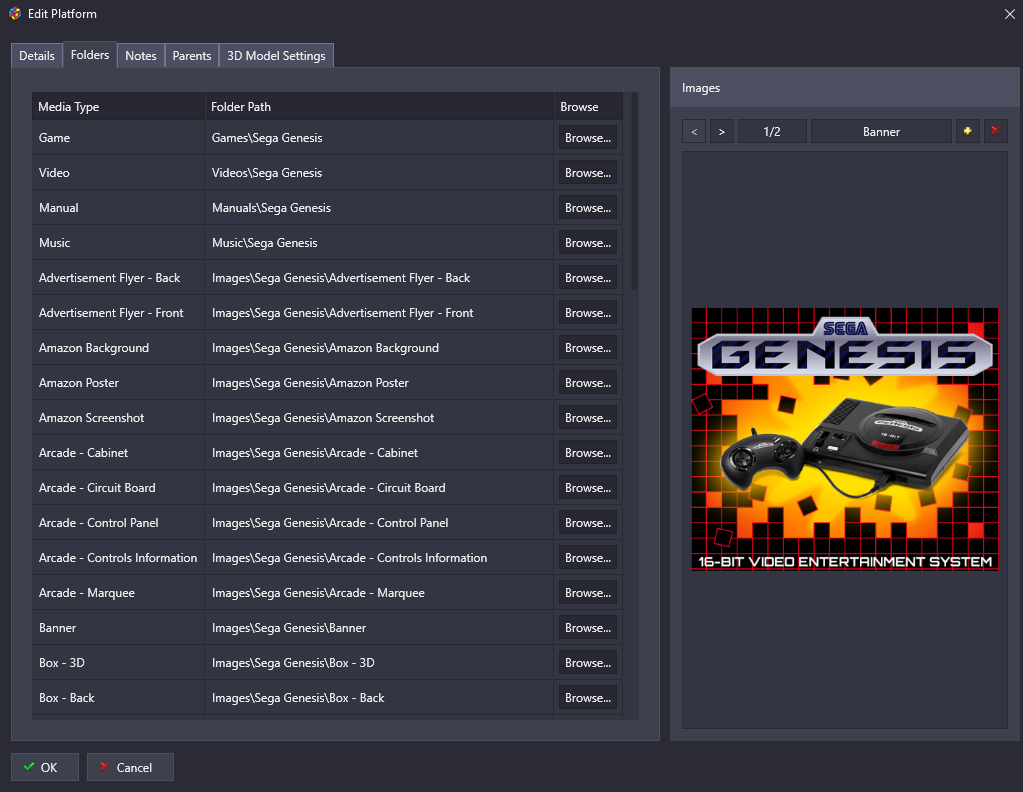Browse for the Game folder

coord(588,138)
